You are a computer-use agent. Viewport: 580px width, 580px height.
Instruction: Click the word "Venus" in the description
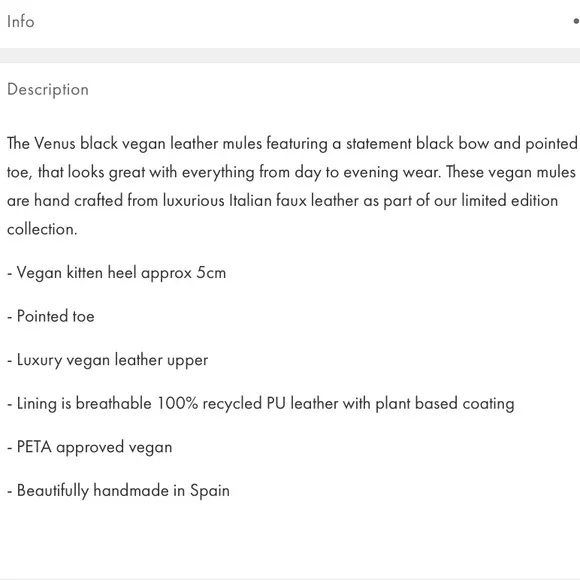(x=55, y=144)
